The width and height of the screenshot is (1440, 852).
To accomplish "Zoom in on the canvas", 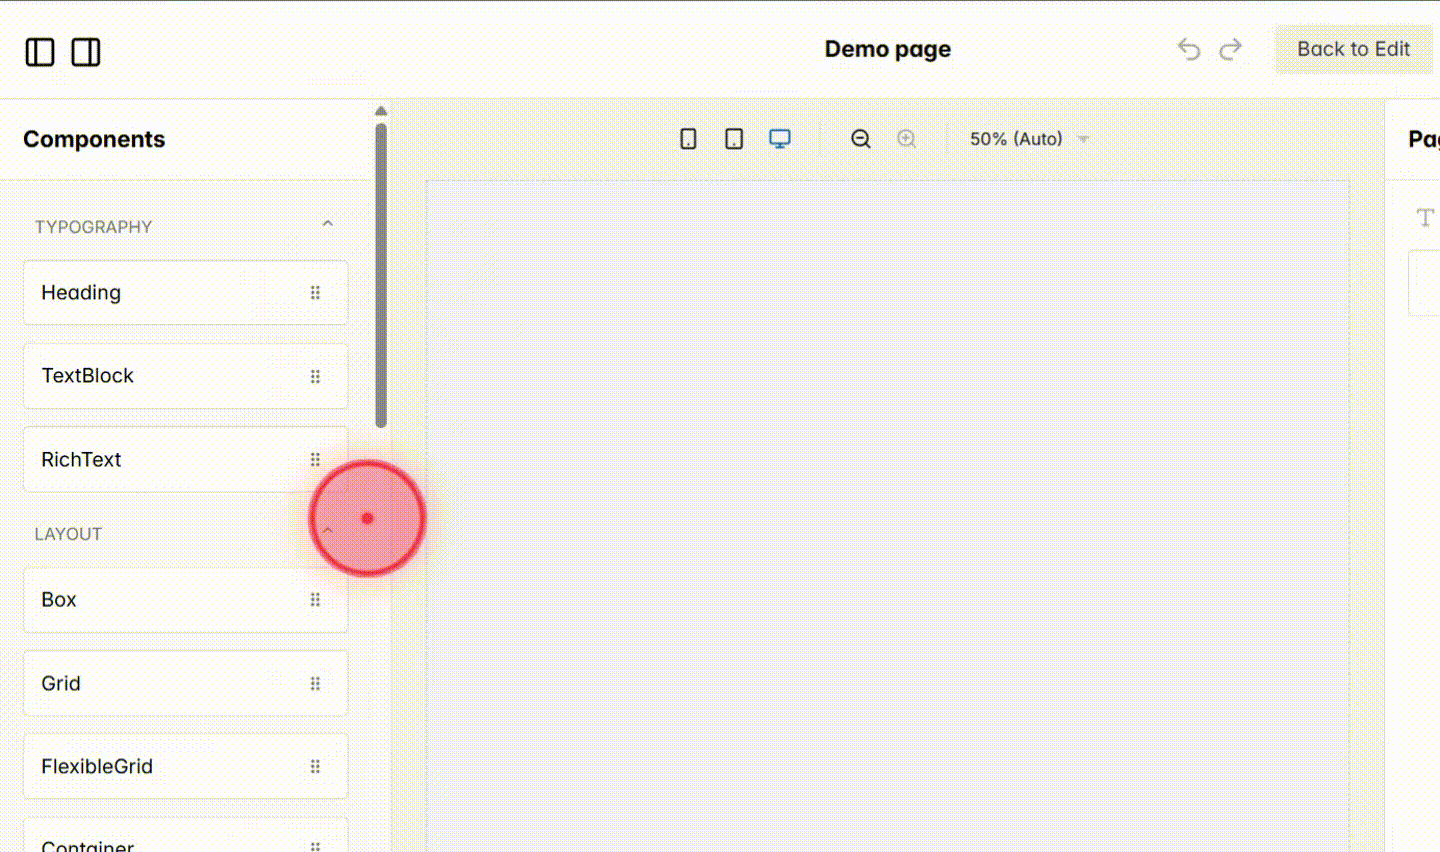I will tap(907, 139).
